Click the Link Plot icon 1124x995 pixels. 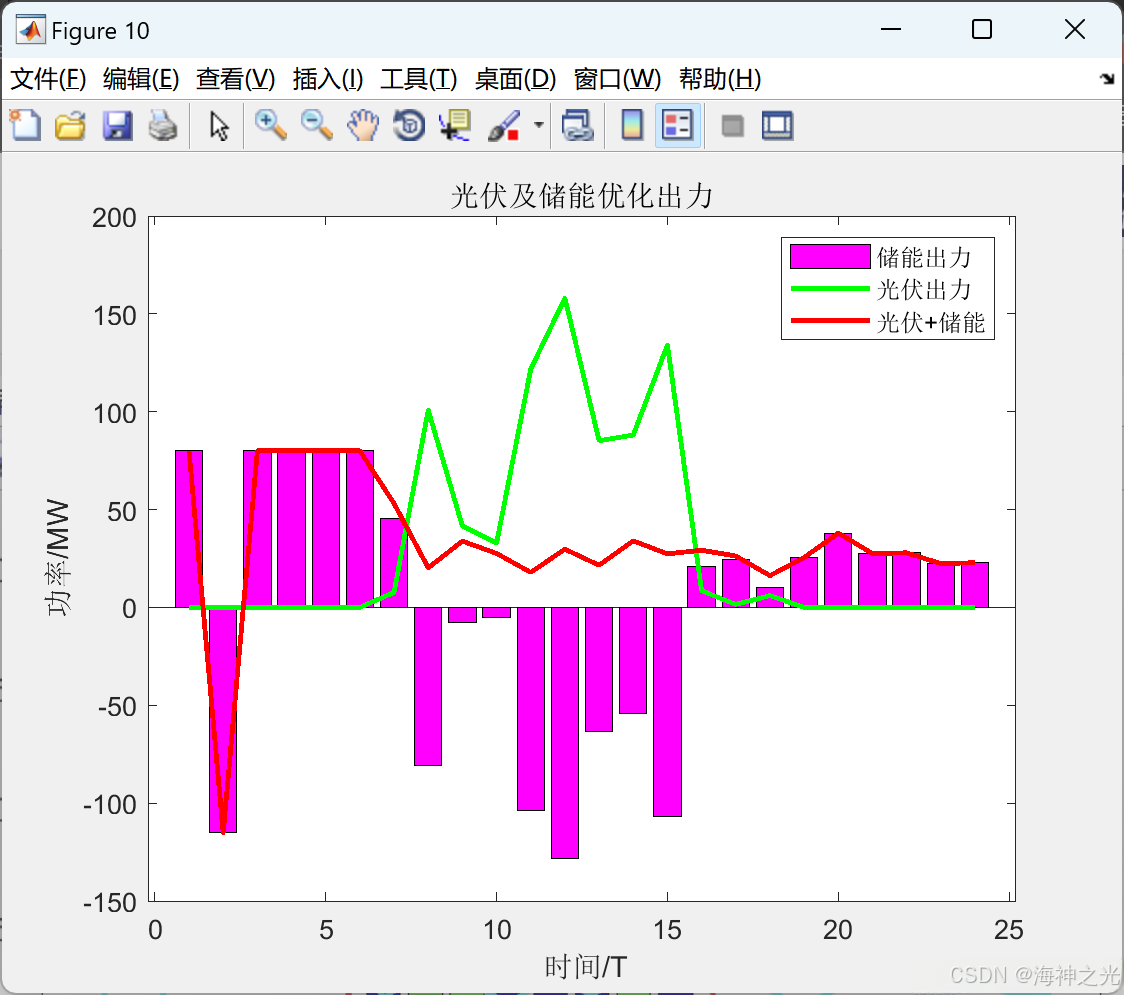pyautogui.click(x=577, y=125)
